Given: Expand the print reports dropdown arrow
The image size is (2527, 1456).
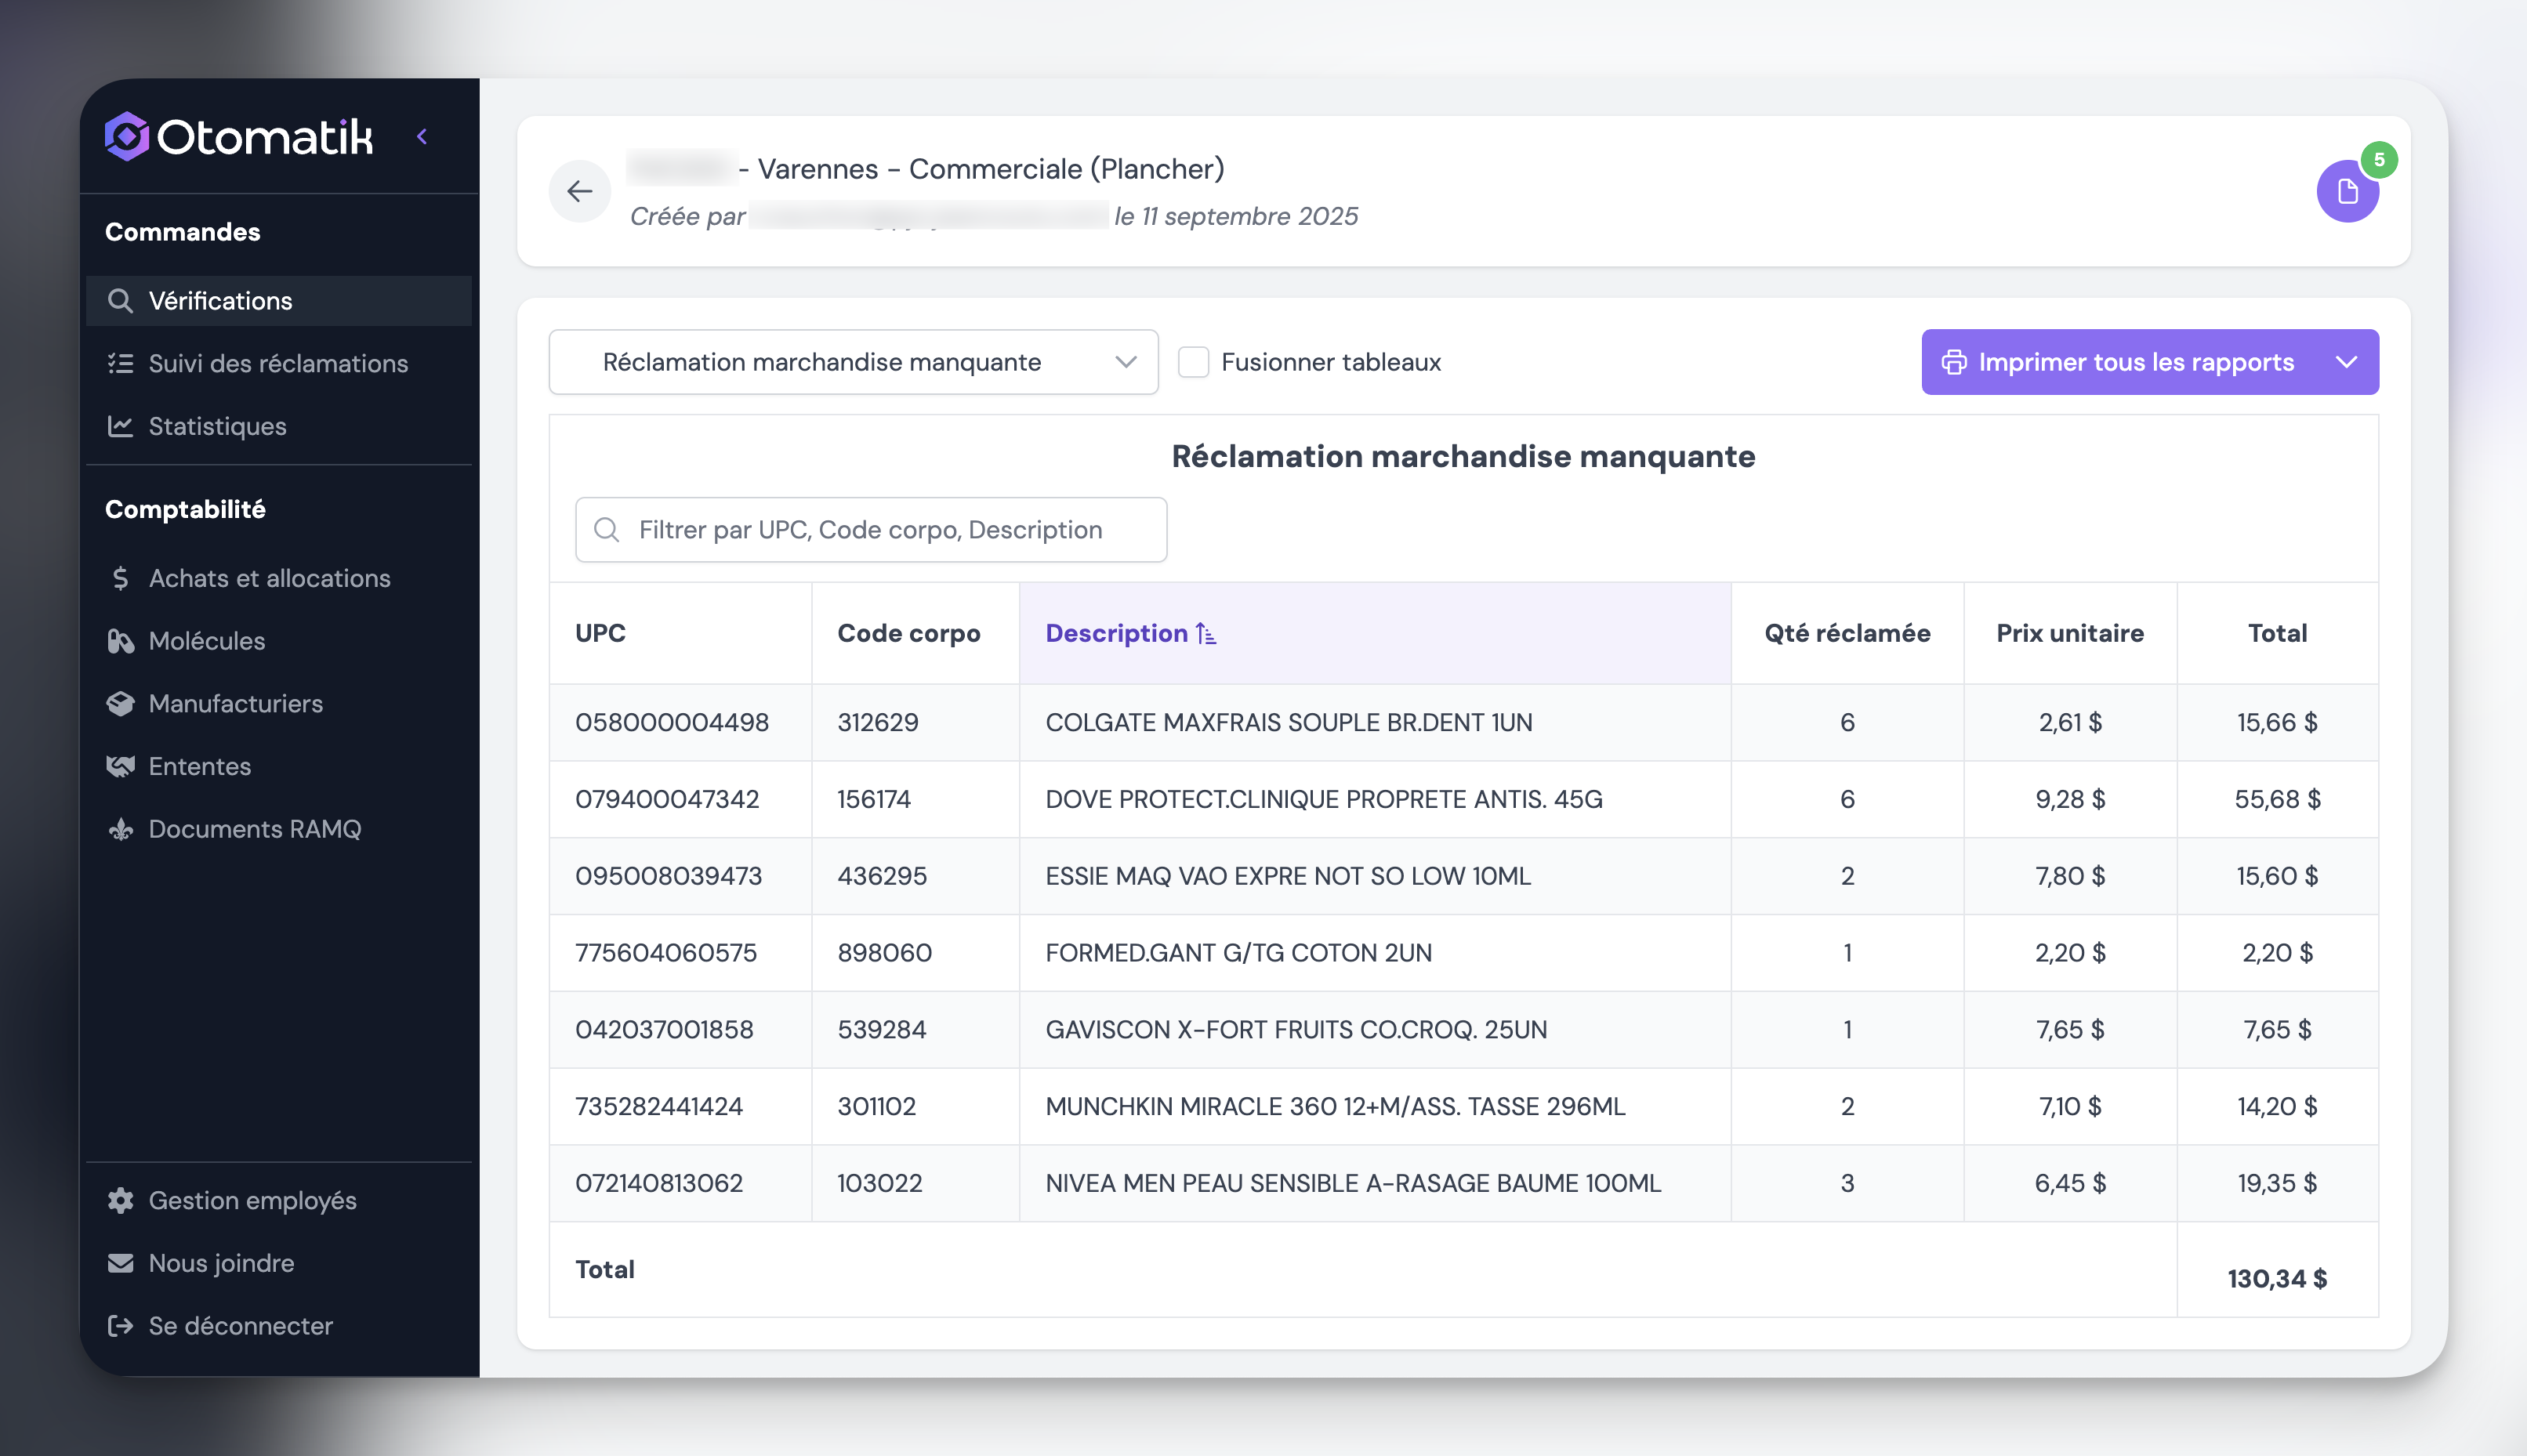Looking at the screenshot, I should coord(2346,362).
